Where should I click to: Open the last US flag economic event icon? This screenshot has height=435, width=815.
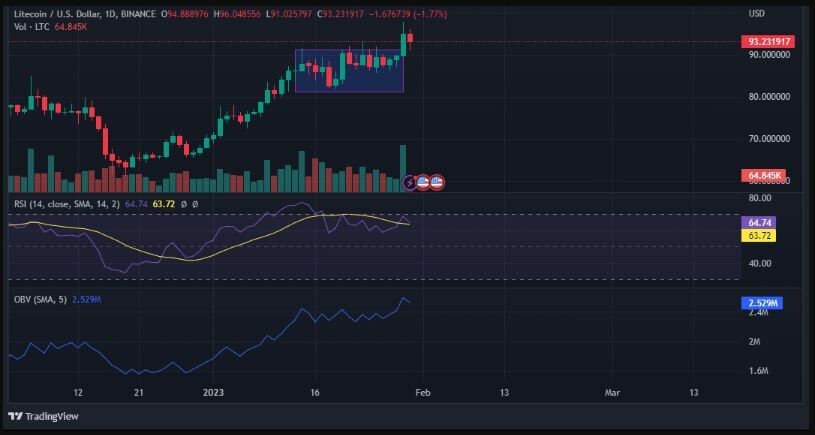437,182
